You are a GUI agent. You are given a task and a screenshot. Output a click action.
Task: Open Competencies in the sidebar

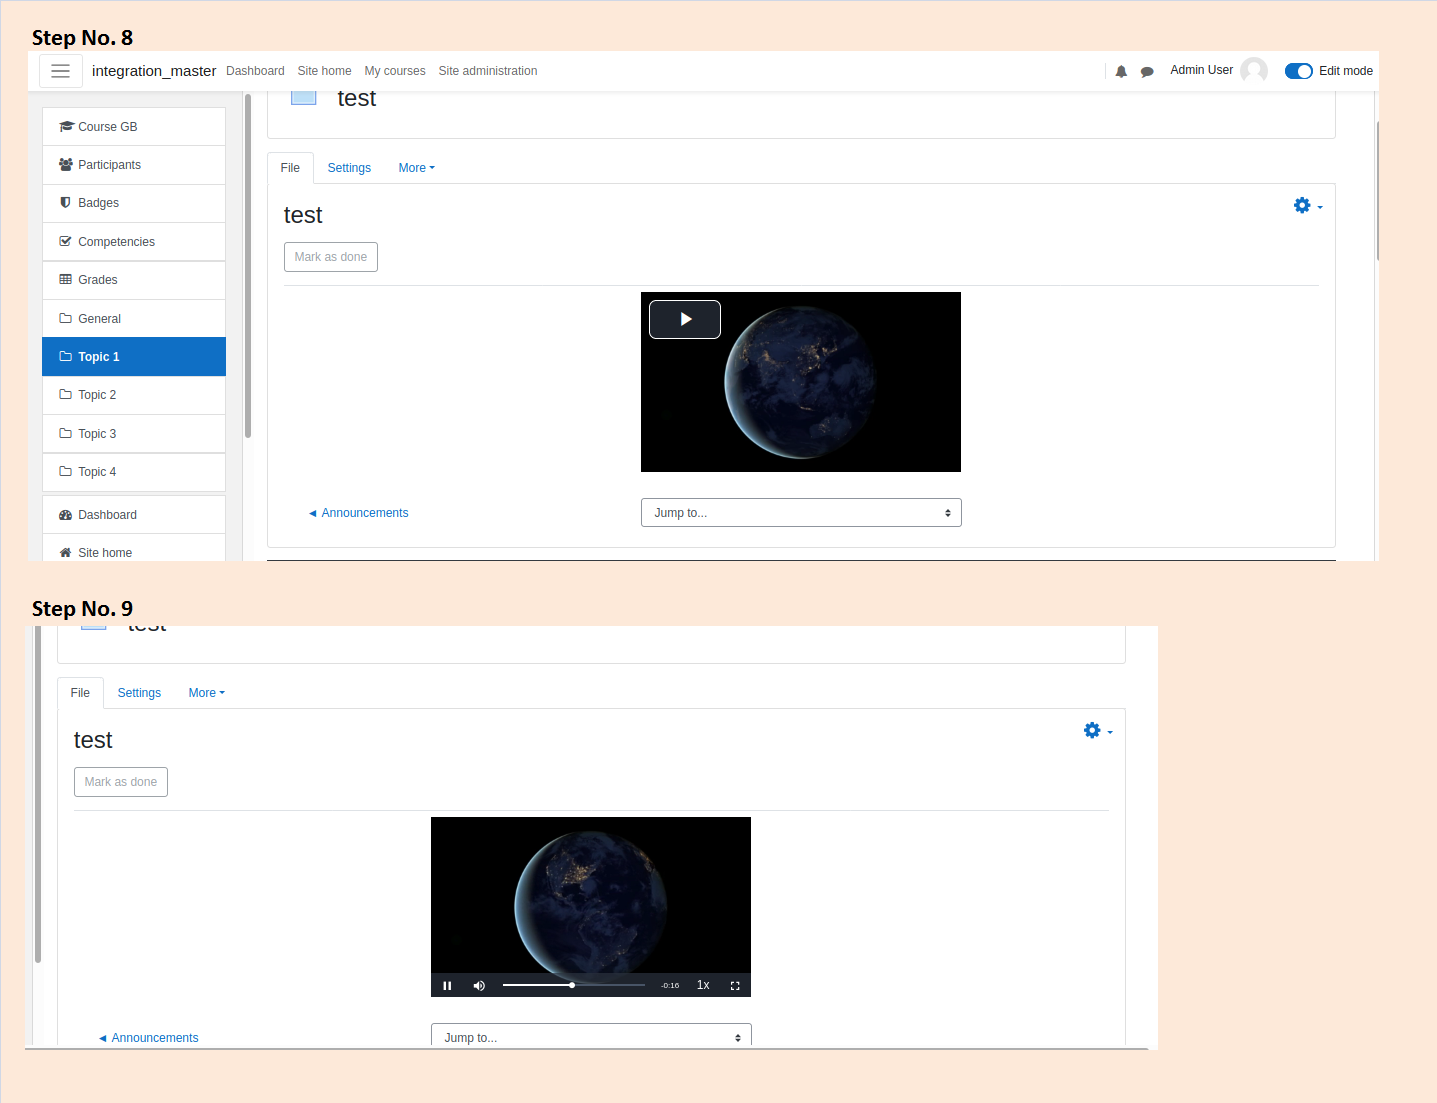(134, 242)
